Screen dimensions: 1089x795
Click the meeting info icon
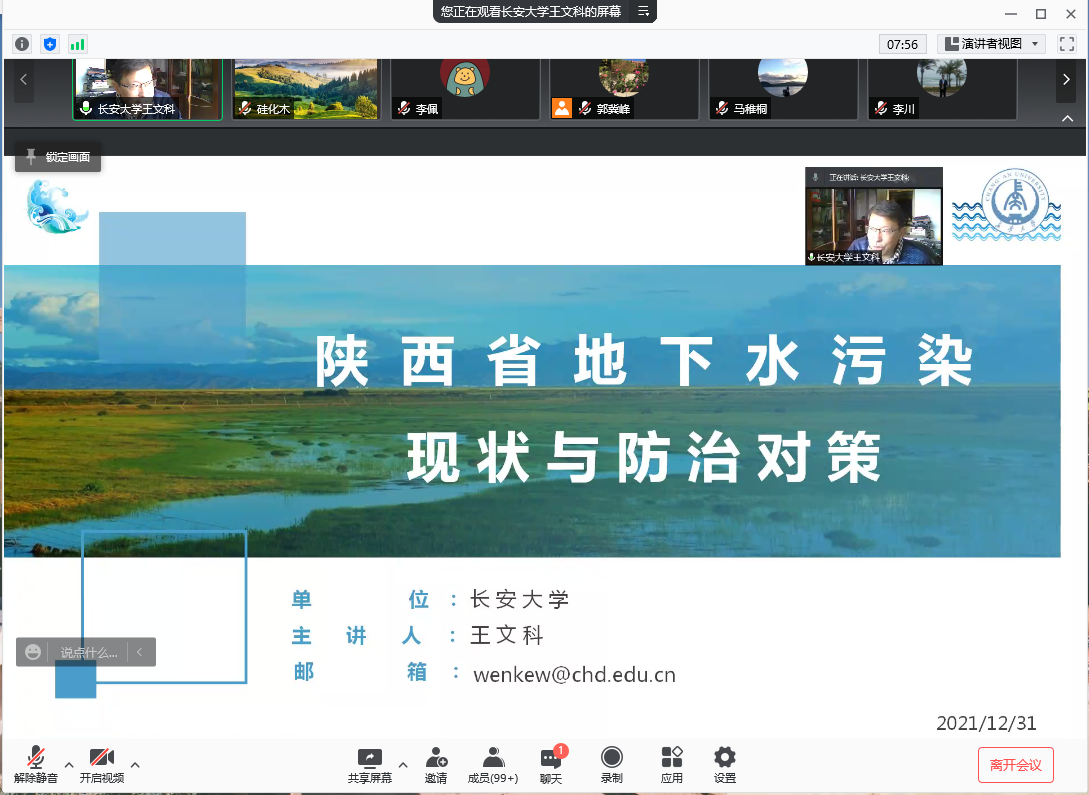pos(22,44)
